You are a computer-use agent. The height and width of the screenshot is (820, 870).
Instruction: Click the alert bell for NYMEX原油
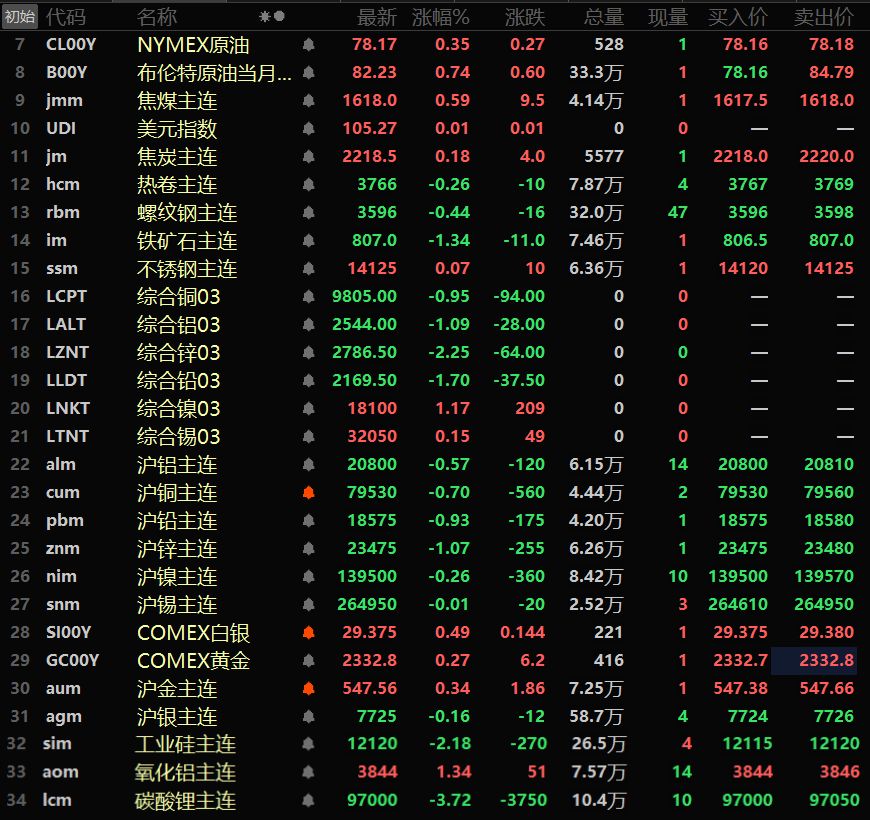(x=308, y=45)
